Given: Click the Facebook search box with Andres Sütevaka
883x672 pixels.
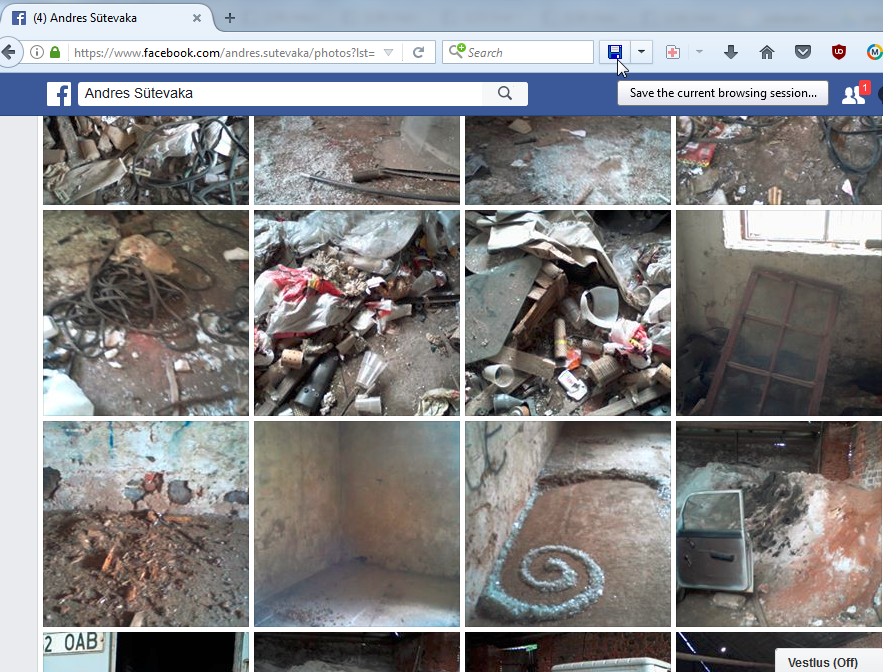Looking at the screenshot, I should click(x=280, y=94).
